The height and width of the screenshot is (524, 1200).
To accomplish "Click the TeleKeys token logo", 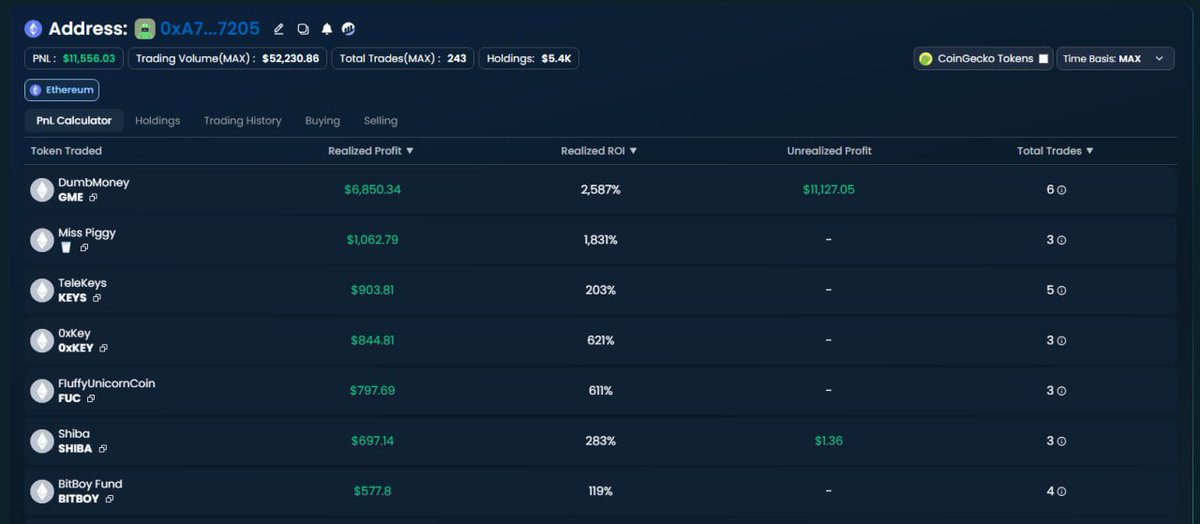I will click(42, 290).
